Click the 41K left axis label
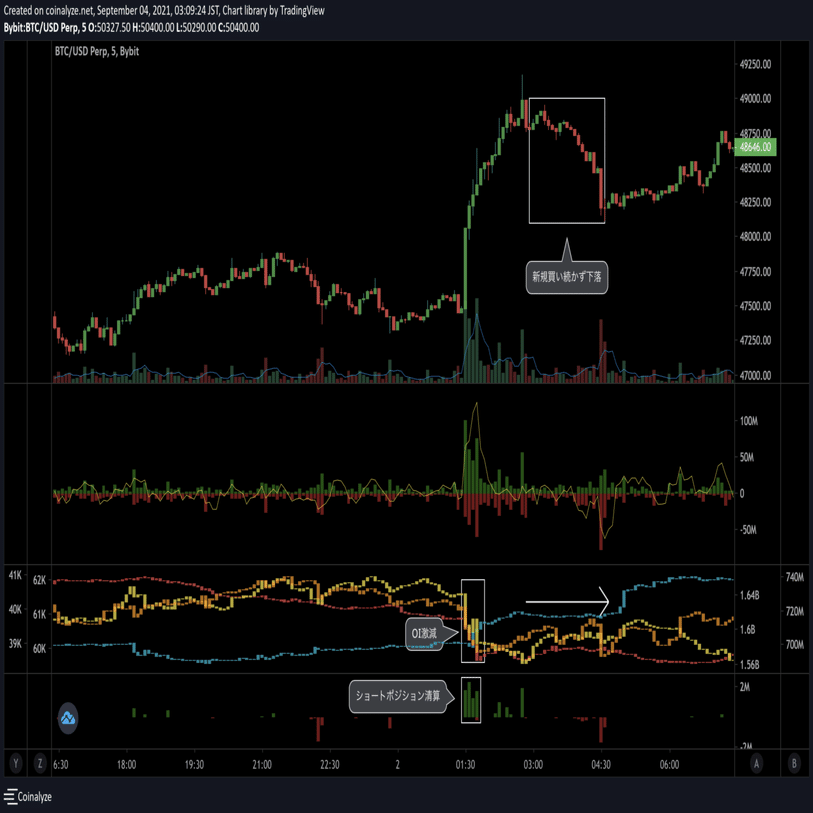Viewport: 813px width, 813px height. (15, 575)
